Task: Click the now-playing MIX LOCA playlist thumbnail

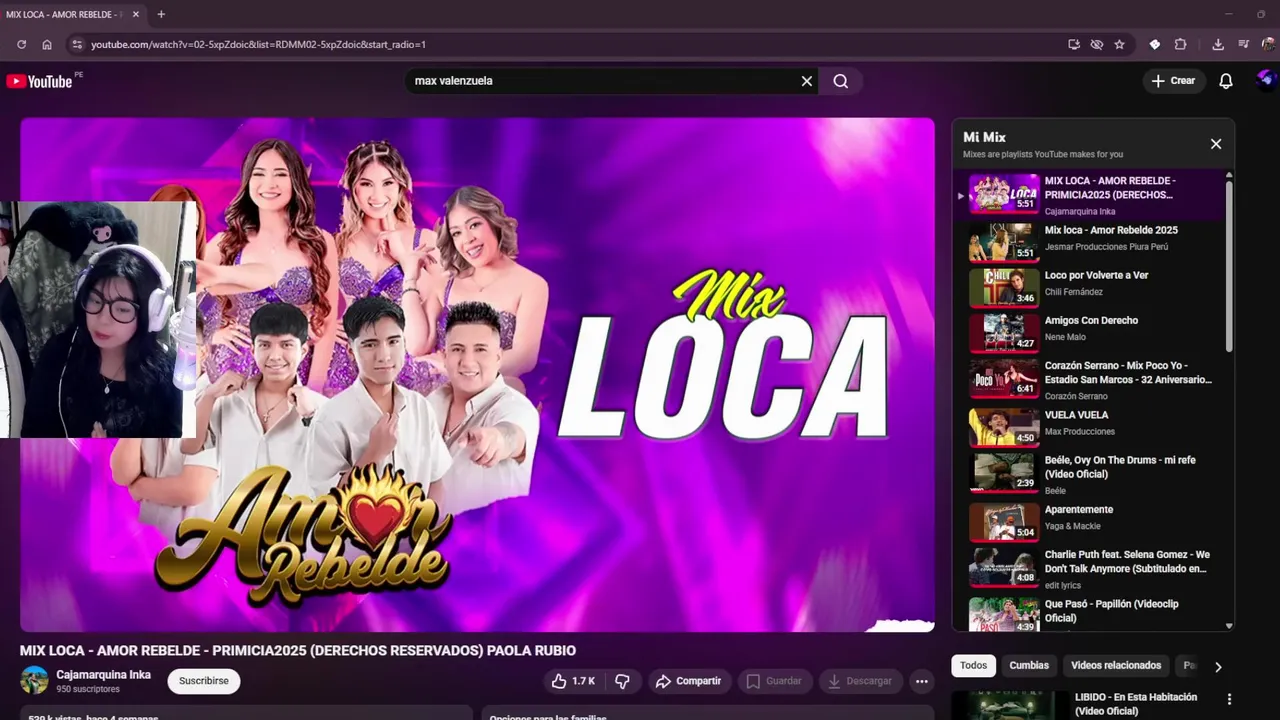Action: 1004,193
